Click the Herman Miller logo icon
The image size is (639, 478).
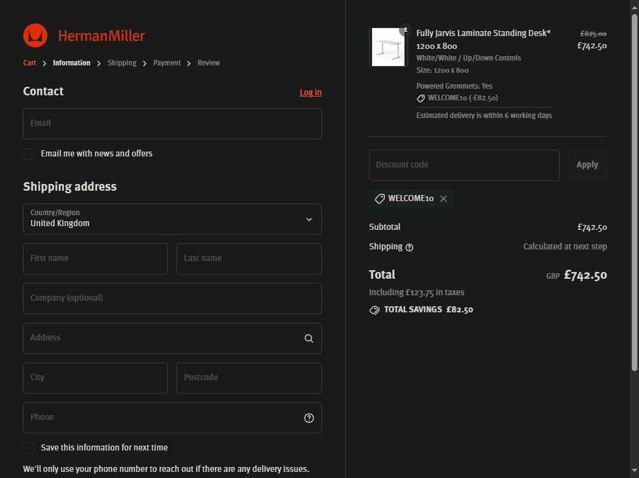pos(35,35)
